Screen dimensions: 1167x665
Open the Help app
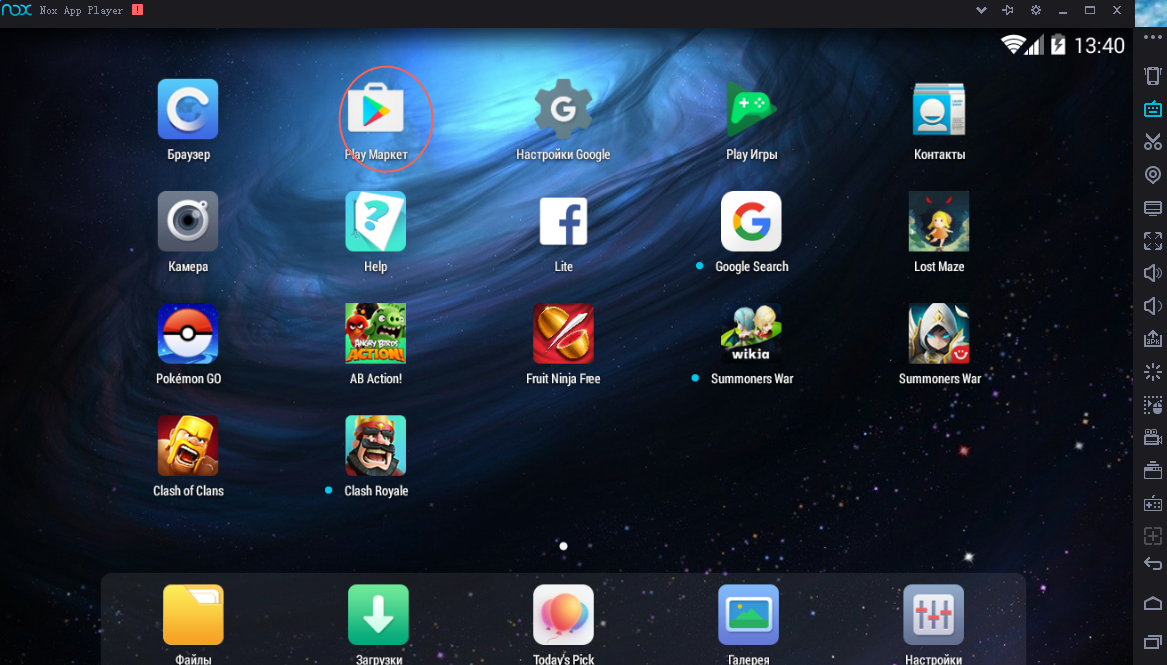click(376, 221)
